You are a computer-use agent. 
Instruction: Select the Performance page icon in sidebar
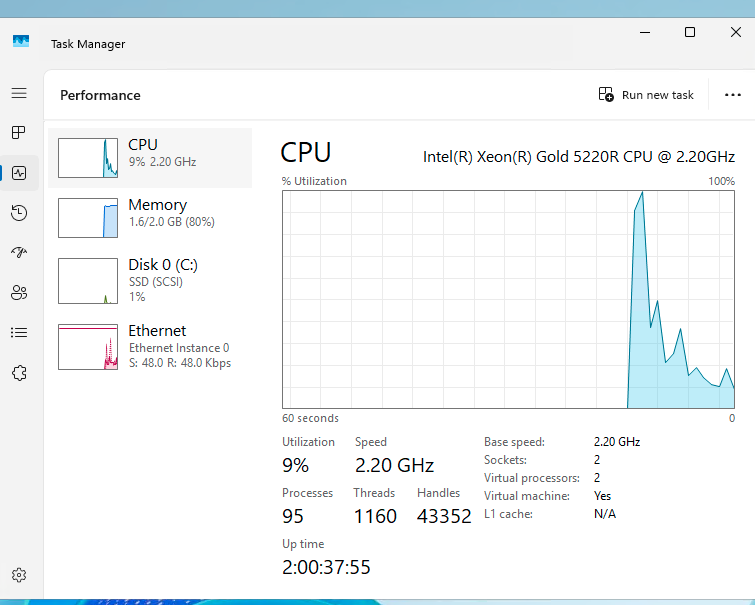[19, 173]
